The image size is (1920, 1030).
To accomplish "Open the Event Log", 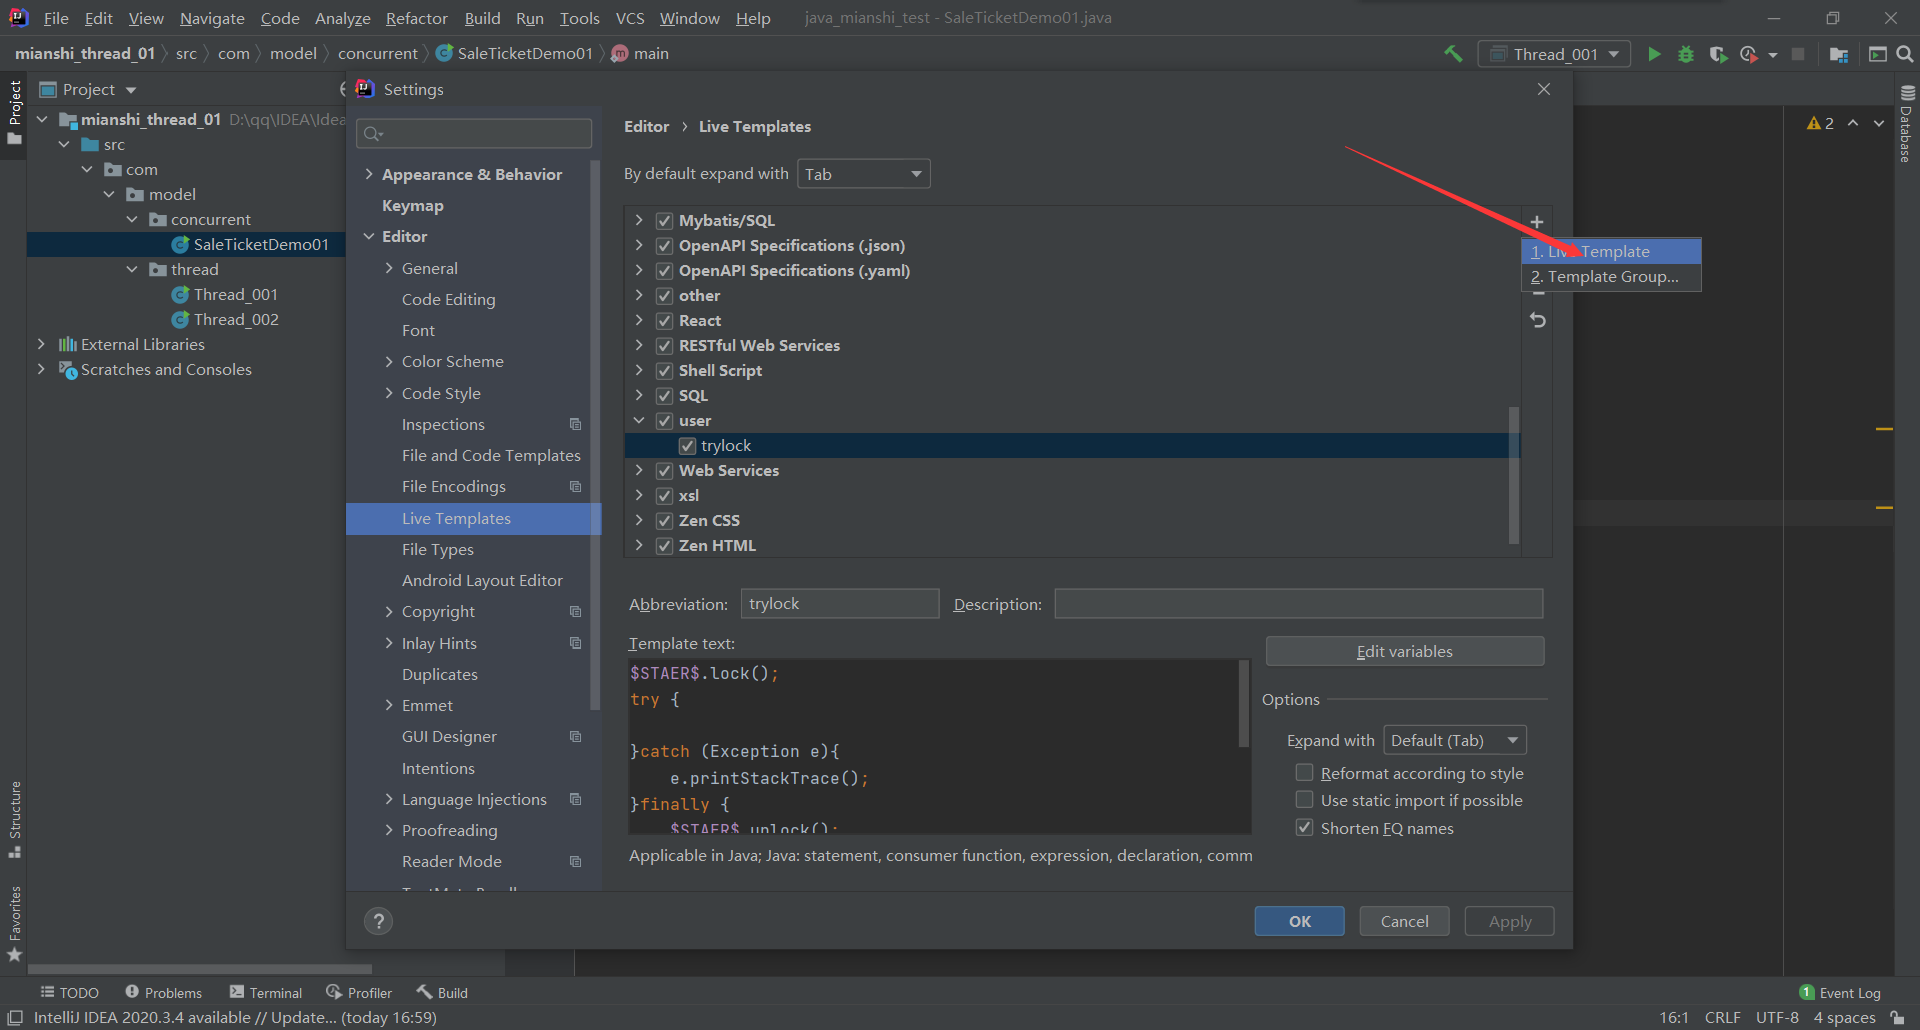I will coord(1840,993).
